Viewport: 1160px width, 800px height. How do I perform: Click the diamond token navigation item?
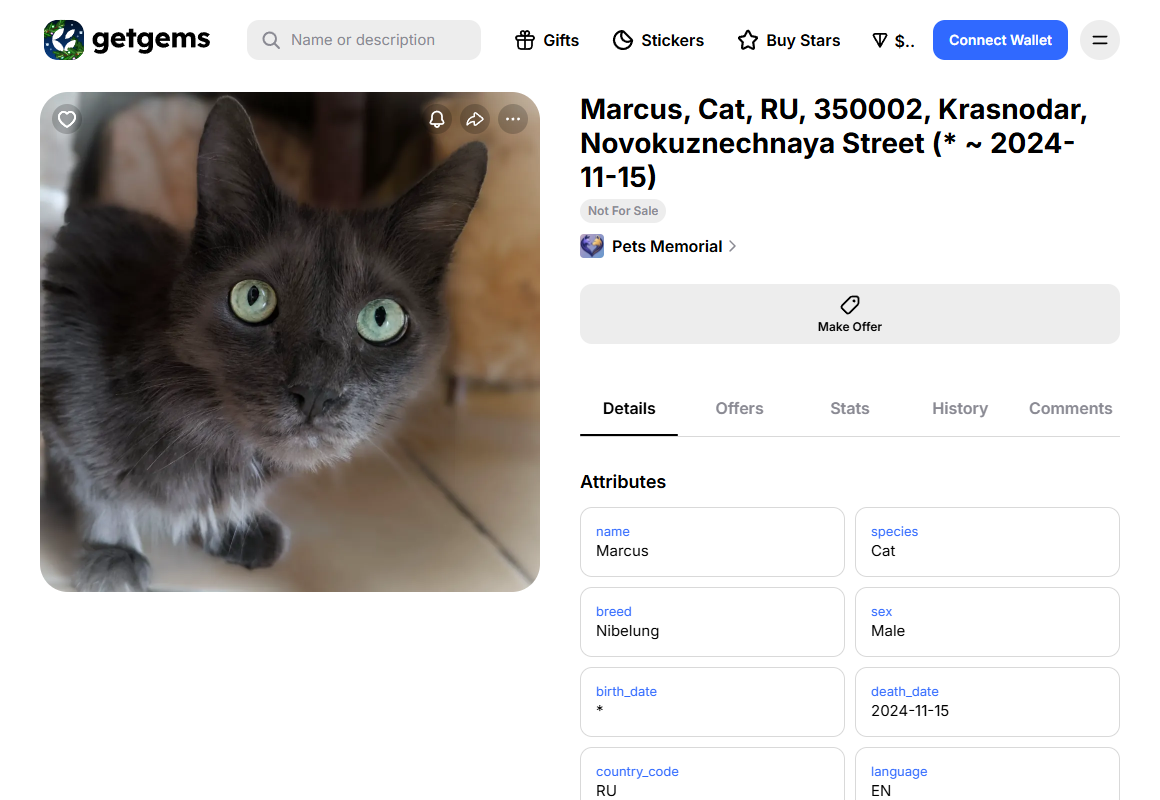point(893,40)
